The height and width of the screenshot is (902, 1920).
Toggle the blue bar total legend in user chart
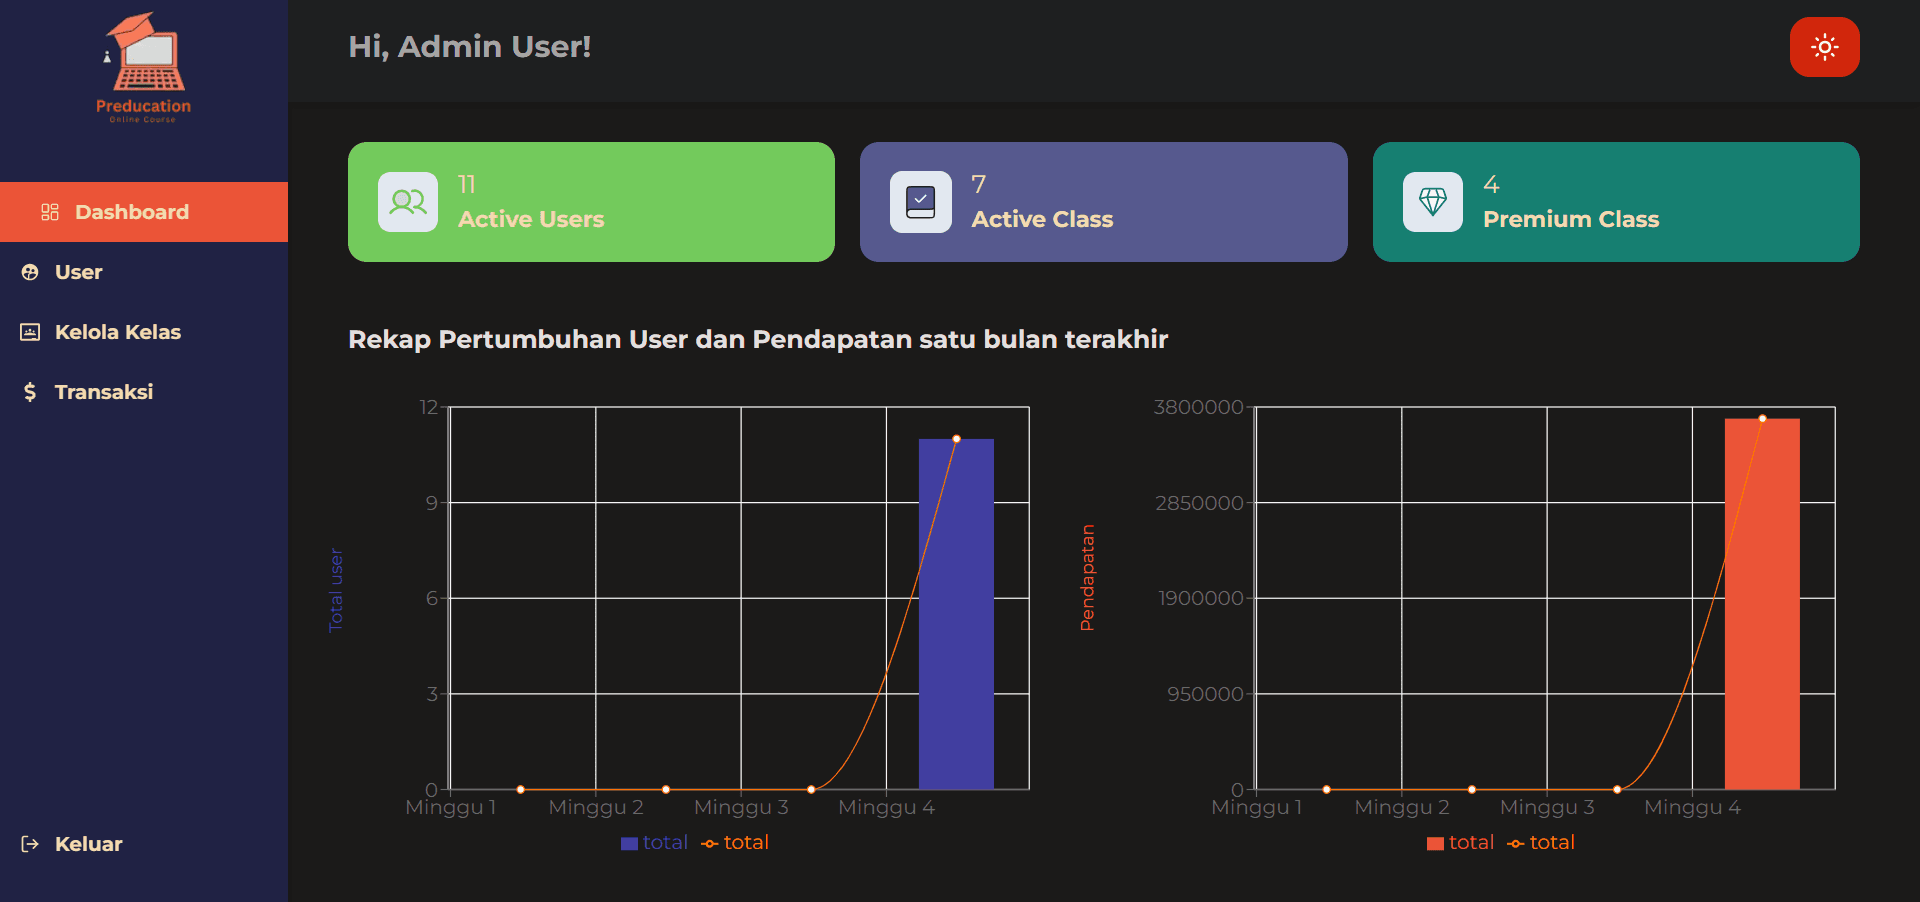(655, 843)
